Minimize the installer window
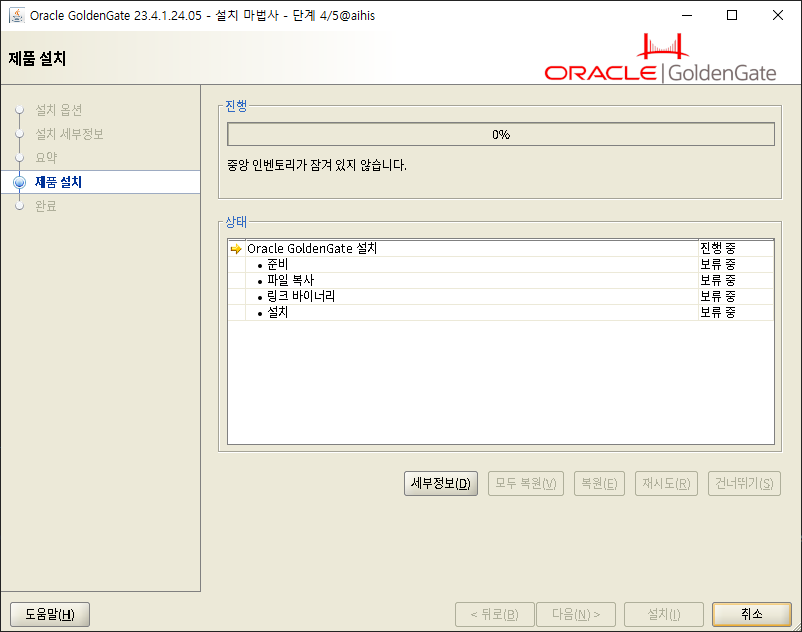 [687, 15]
